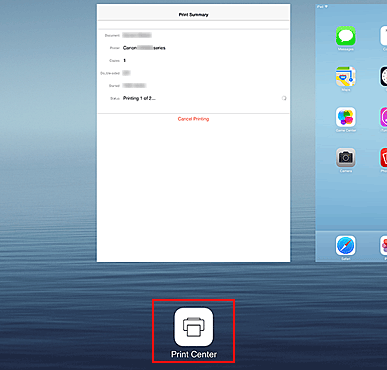This screenshot has height=370, width=387.
Task: Tap the Safari icon in the dock
Action: coord(346,245)
